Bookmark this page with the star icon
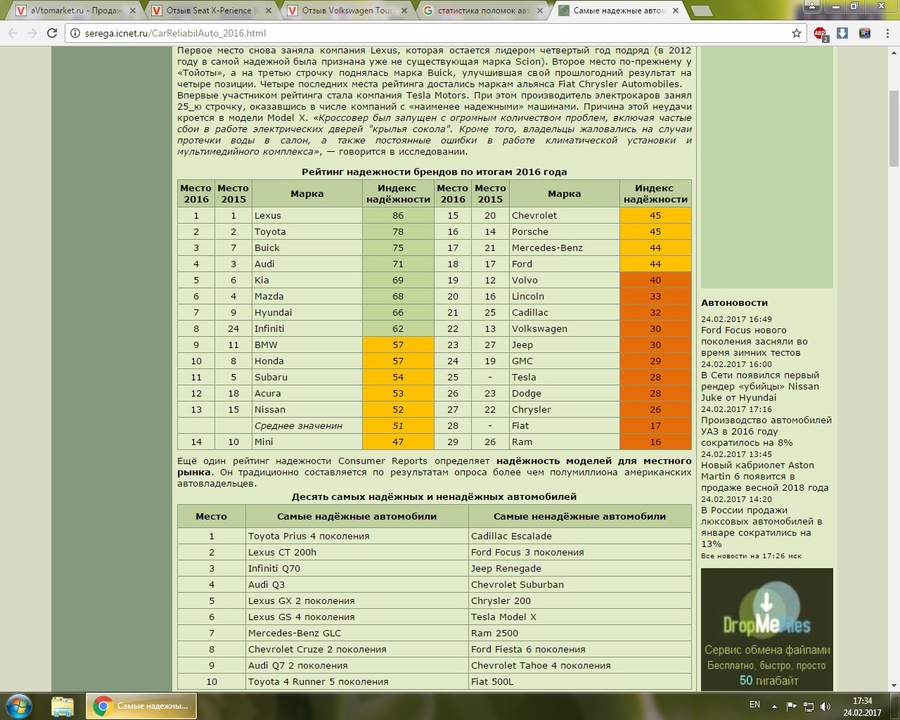 pos(796,33)
